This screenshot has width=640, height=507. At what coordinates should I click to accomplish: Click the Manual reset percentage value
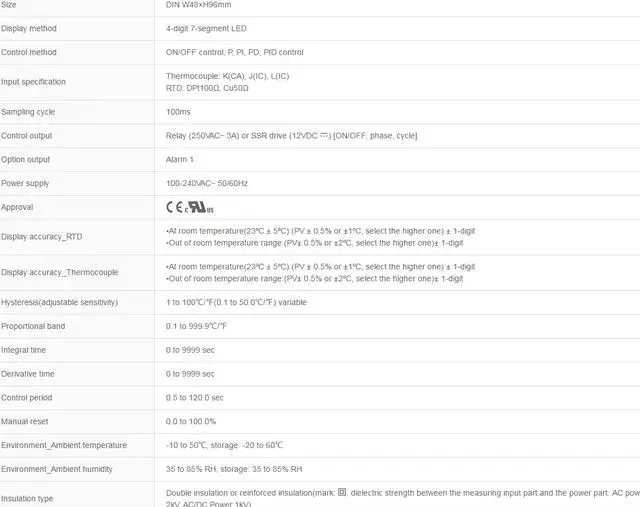(x=191, y=422)
